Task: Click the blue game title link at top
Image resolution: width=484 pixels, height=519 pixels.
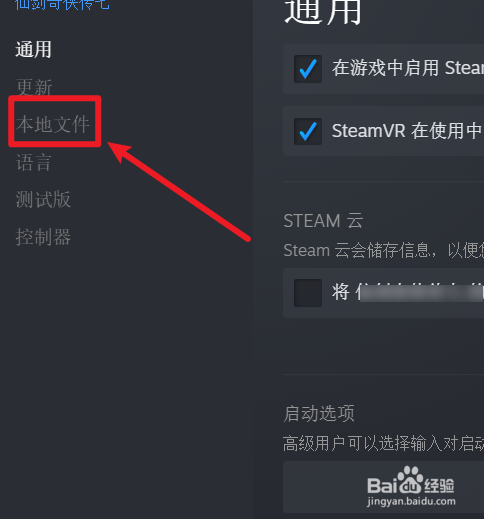Action: click(x=62, y=5)
